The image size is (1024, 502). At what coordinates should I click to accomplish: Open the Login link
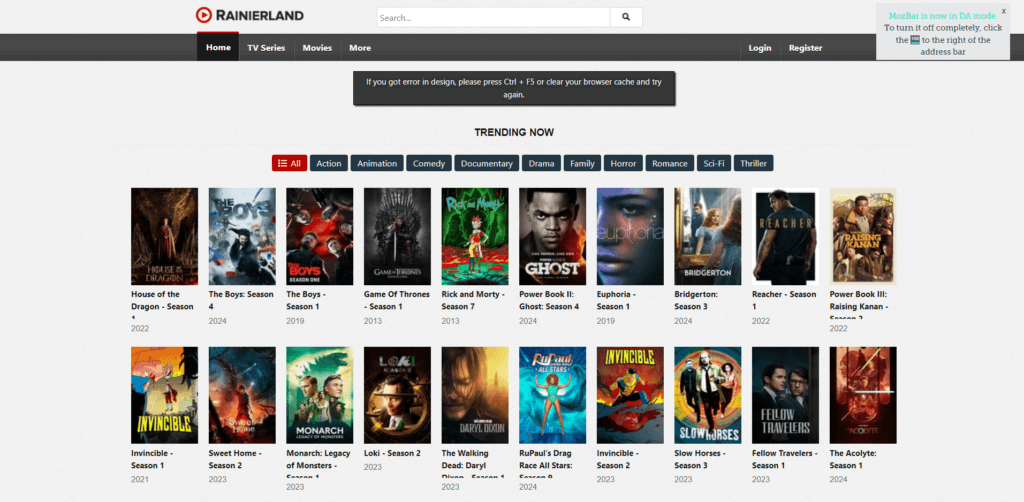pos(760,48)
